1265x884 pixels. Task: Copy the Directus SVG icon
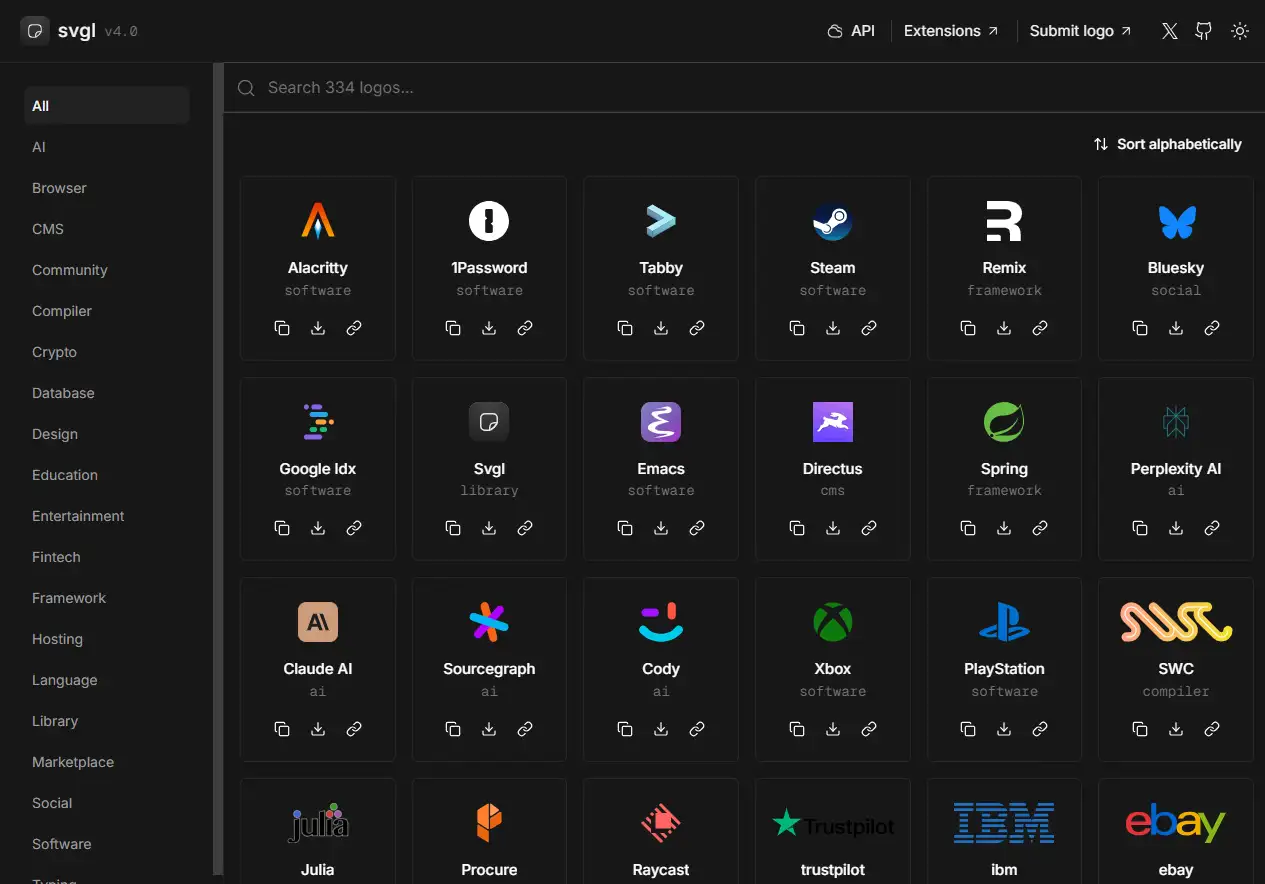tap(797, 528)
